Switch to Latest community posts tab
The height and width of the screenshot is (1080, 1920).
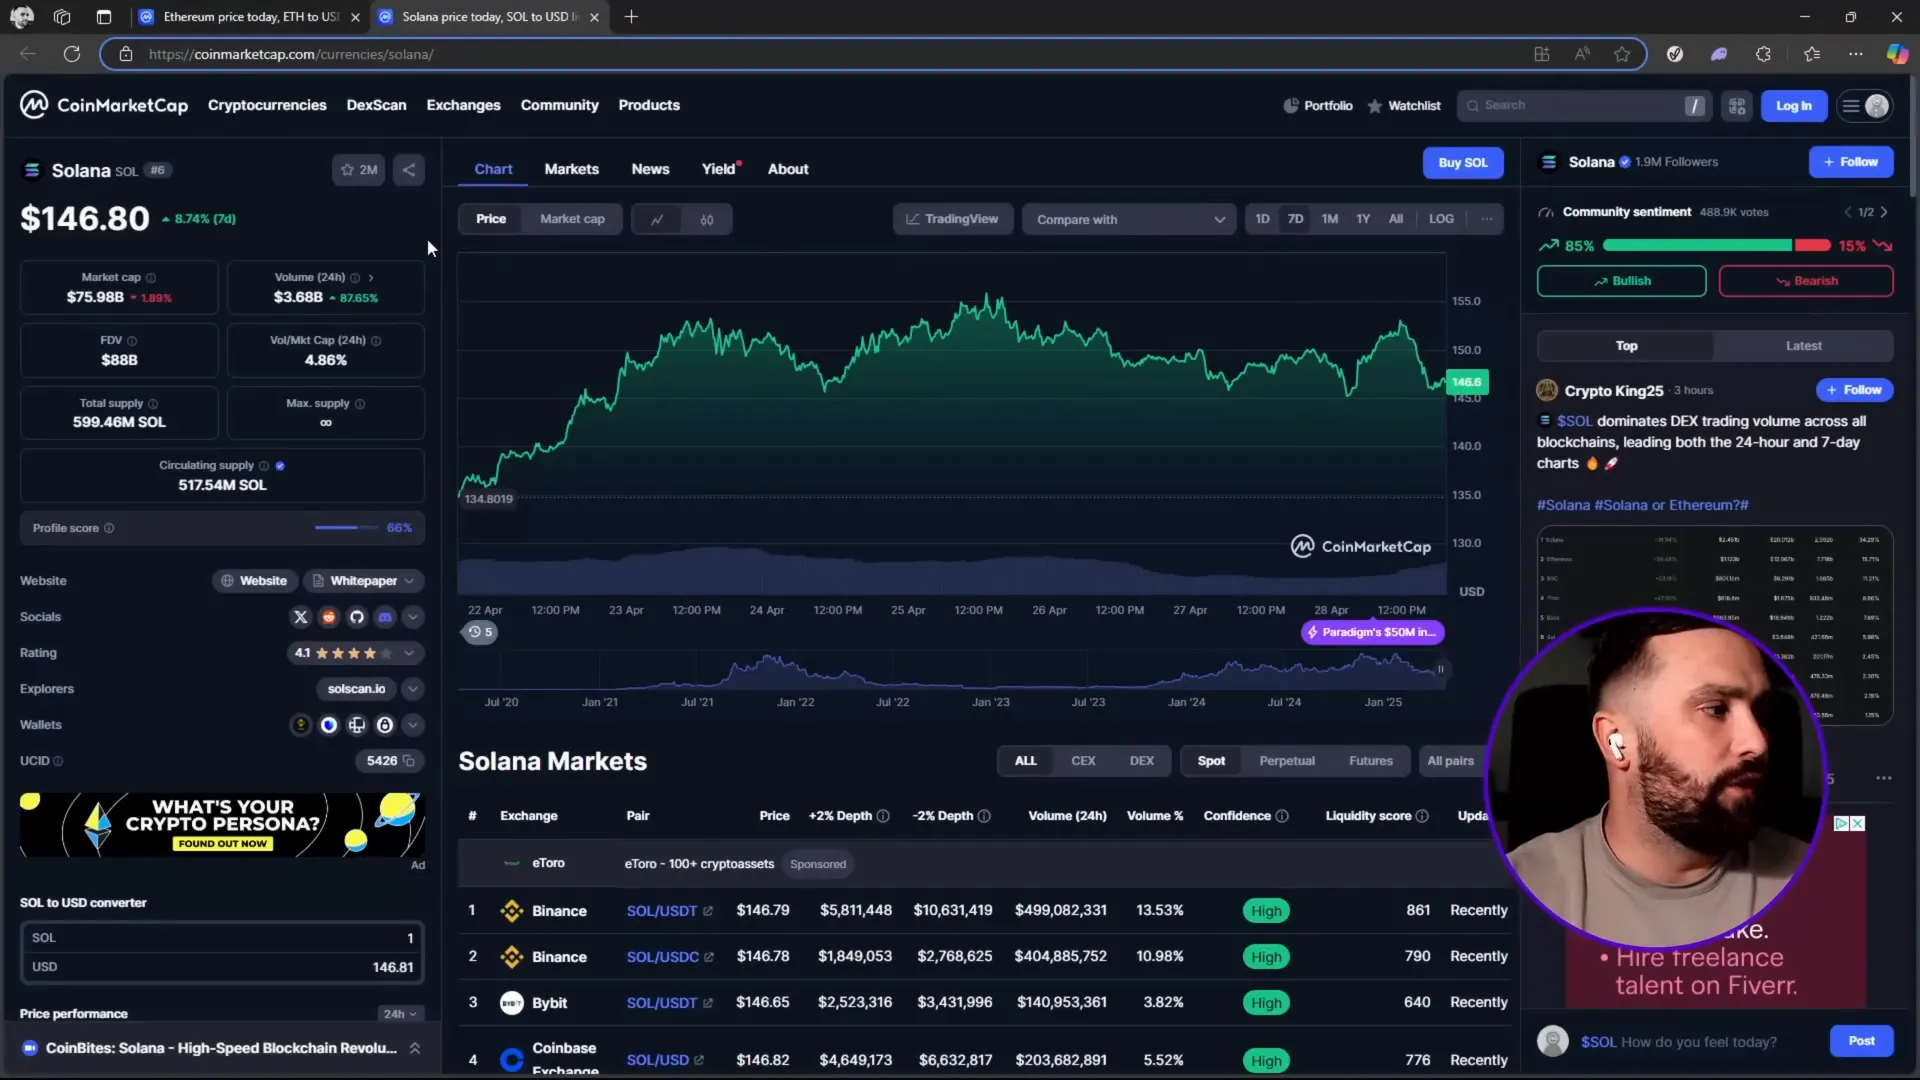tap(1803, 346)
